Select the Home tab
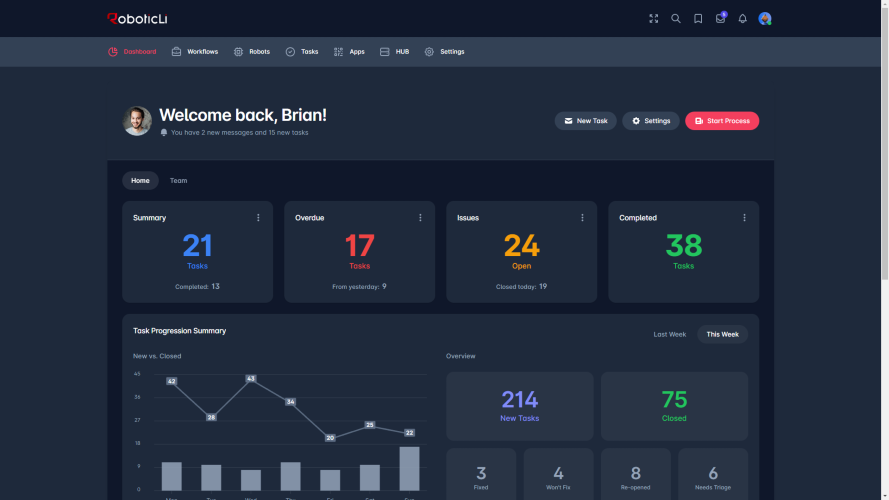This screenshot has height=500, width=889. [140, 181]
